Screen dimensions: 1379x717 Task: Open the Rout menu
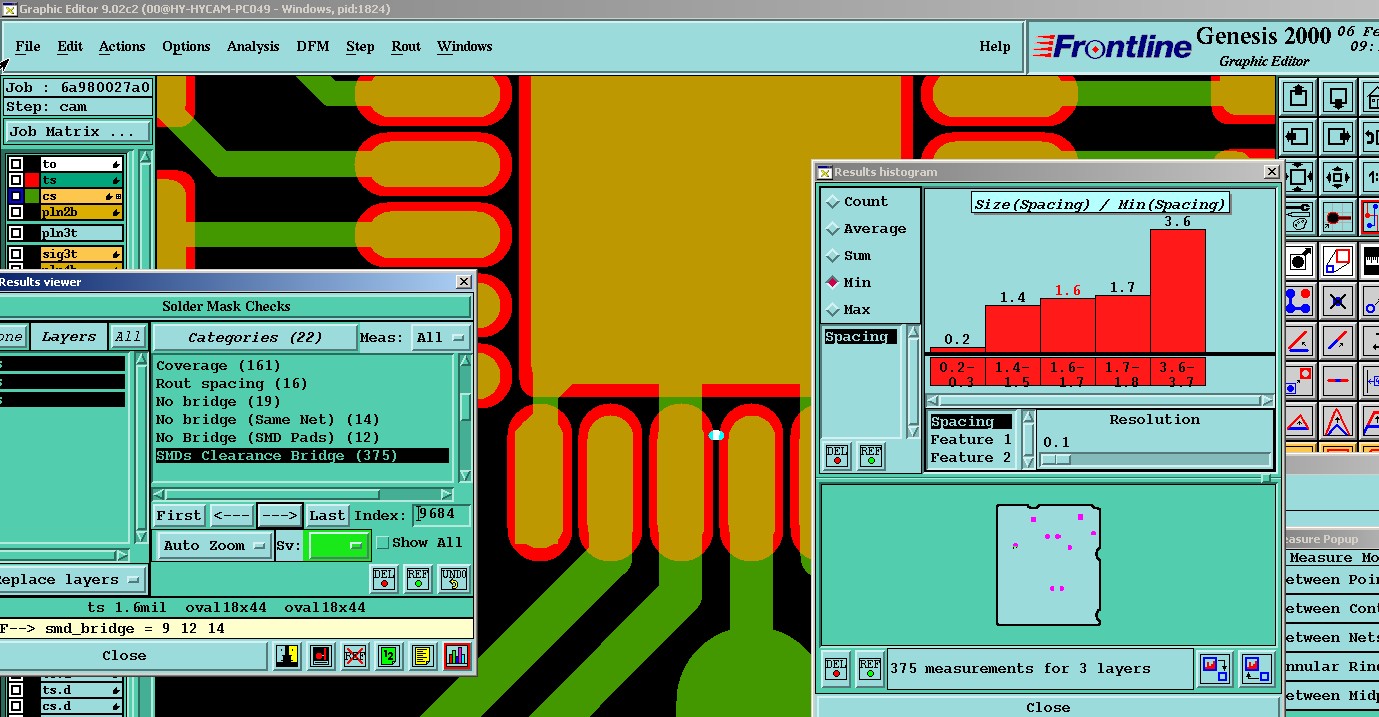(x=406, y=46)
